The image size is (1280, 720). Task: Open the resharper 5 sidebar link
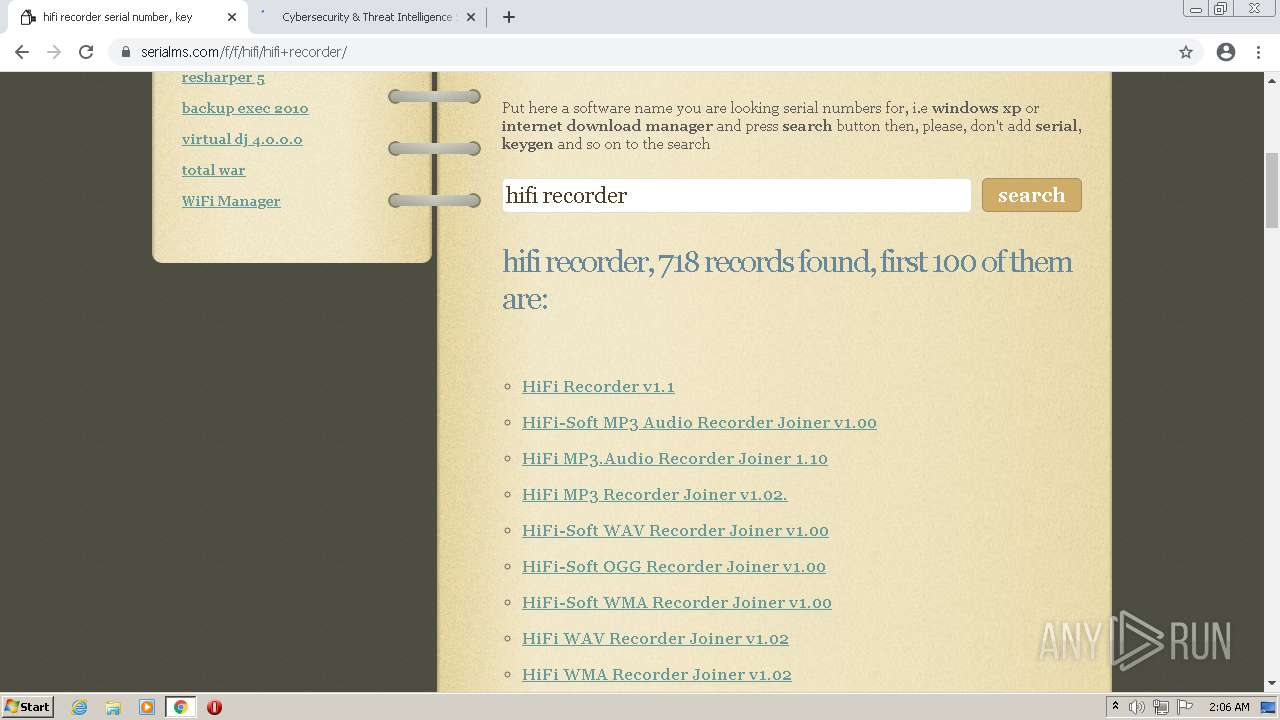tap(223, 77)
